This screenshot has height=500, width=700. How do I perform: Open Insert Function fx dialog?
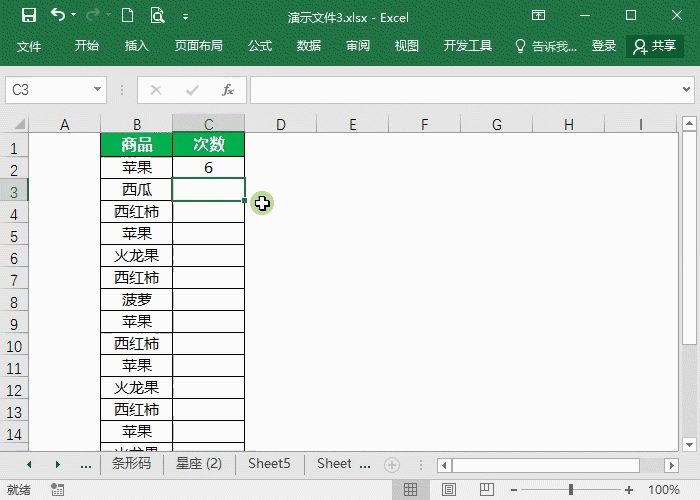228,90
